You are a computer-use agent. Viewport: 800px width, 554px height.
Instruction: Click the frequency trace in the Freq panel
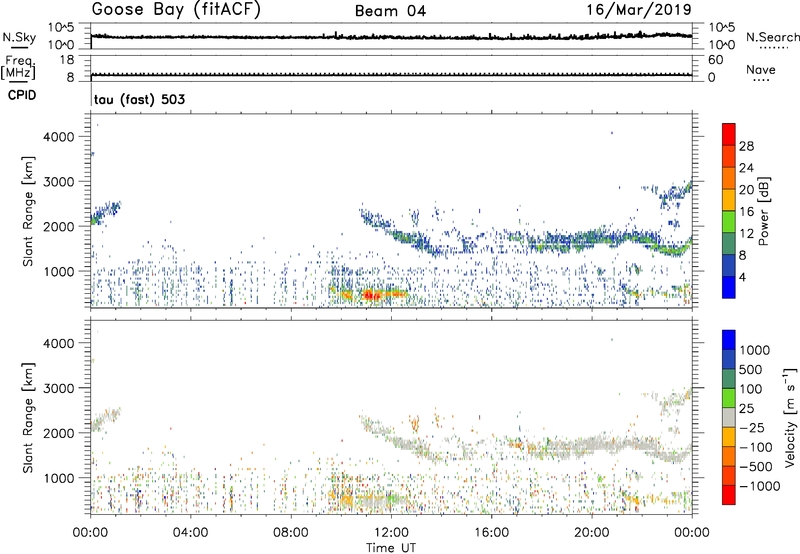[391, 75]
